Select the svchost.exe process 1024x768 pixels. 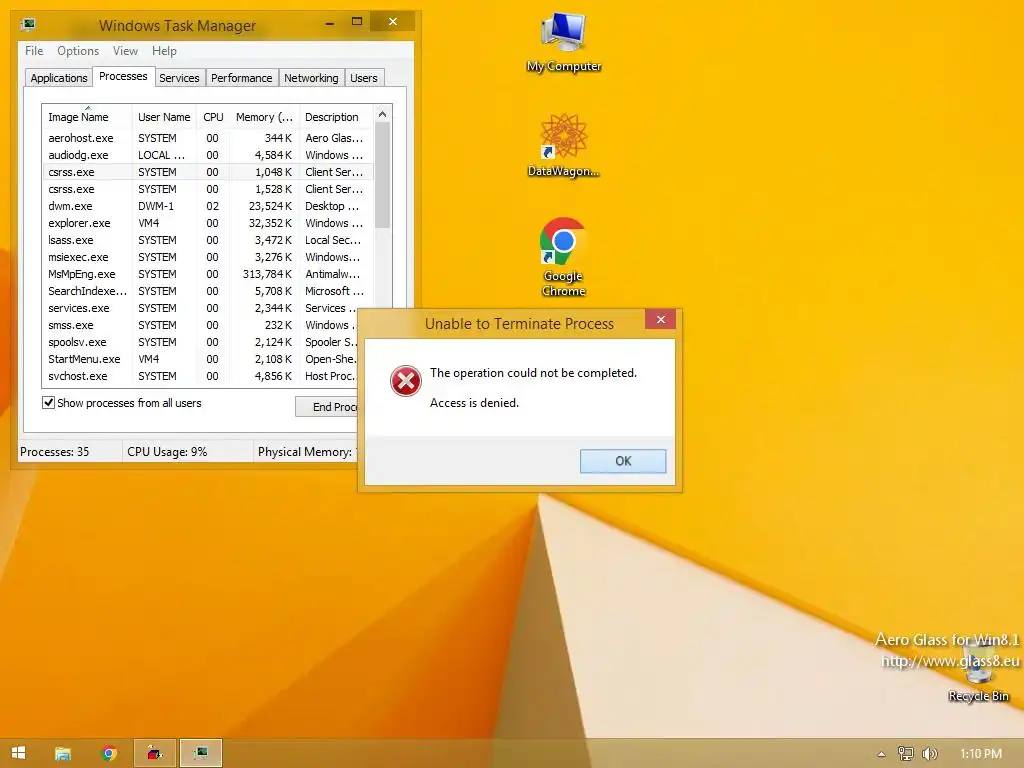coord(200,376)
